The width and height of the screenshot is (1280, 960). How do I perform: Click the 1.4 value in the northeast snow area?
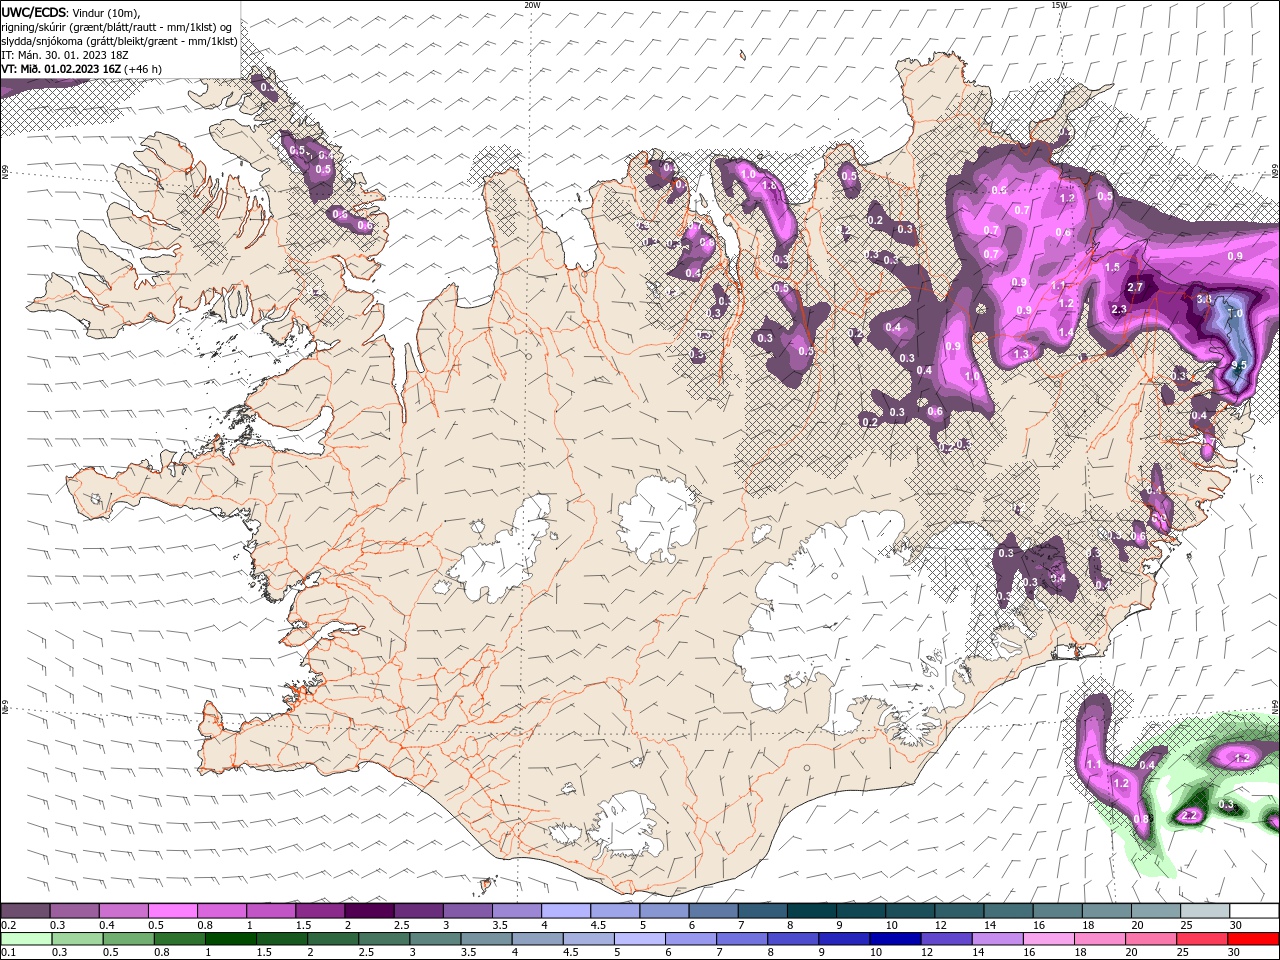tap(1066, 333)
